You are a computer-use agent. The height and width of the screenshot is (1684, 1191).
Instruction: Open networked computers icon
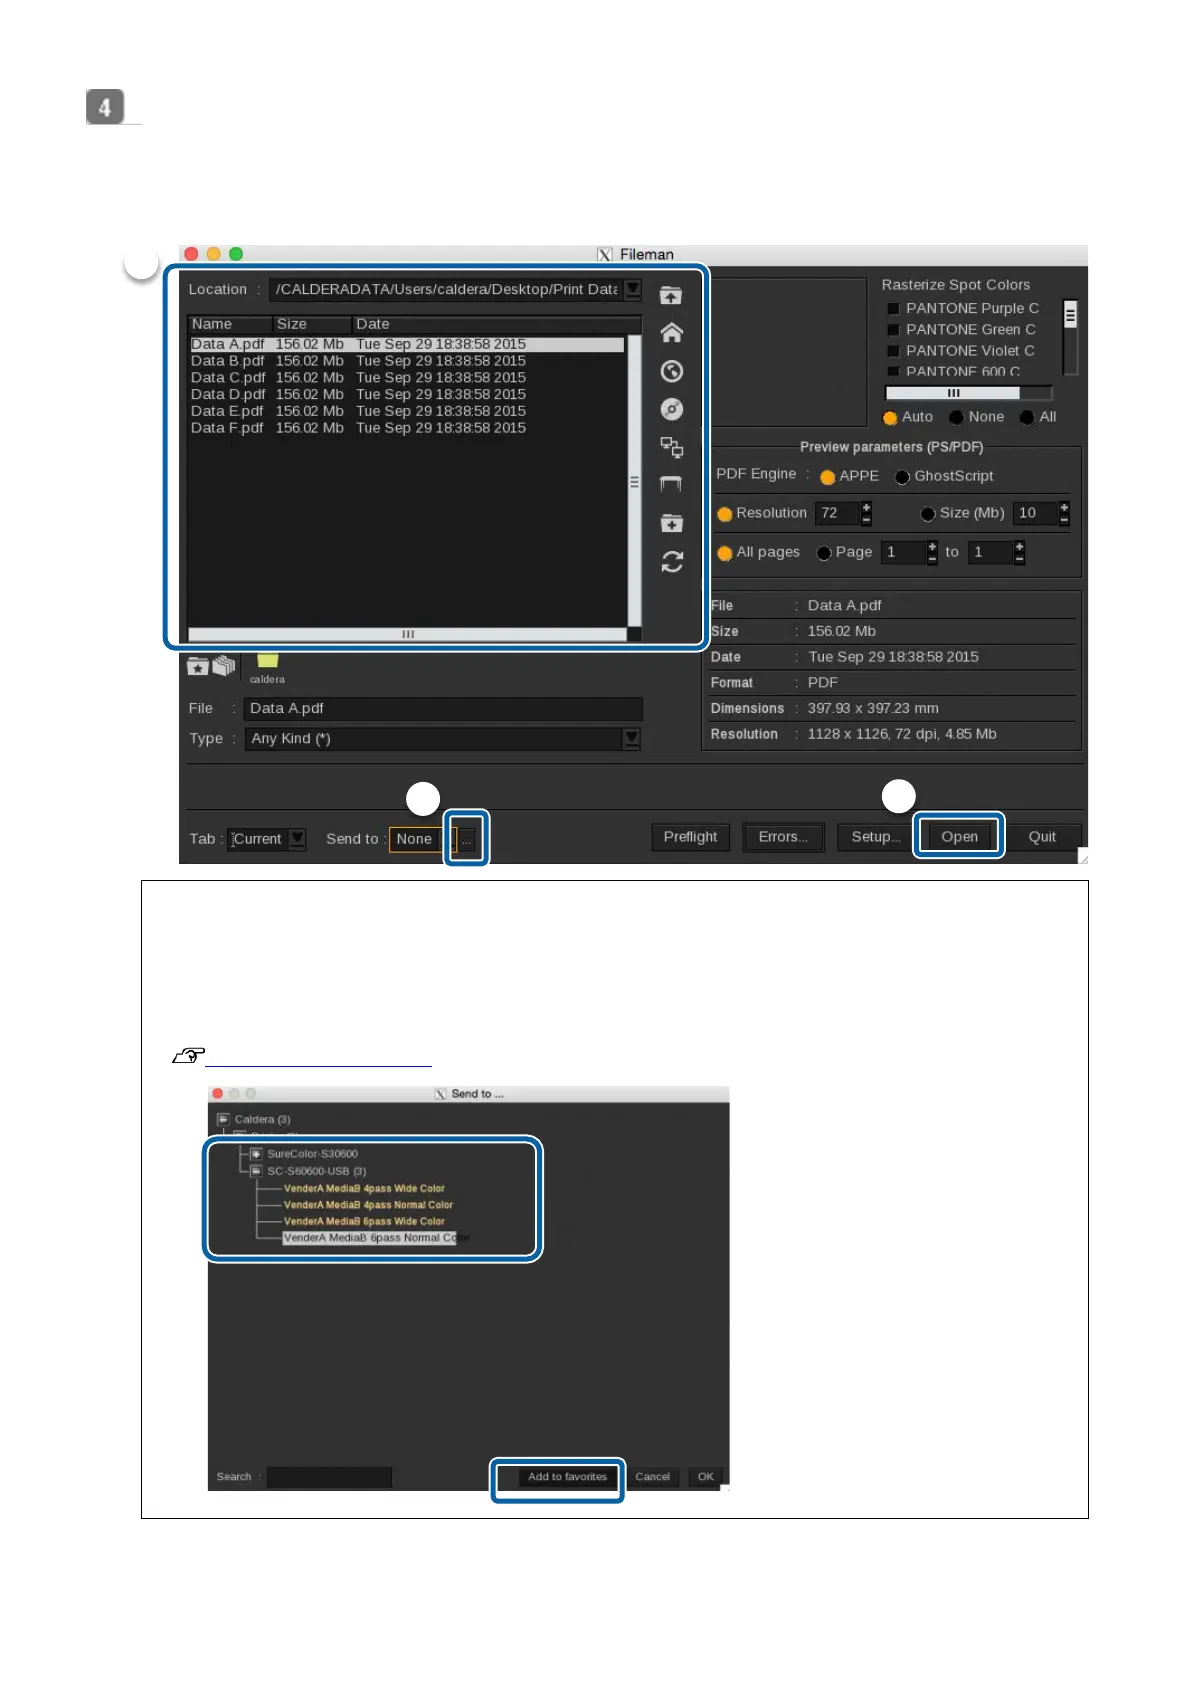[x=672, y=447]
